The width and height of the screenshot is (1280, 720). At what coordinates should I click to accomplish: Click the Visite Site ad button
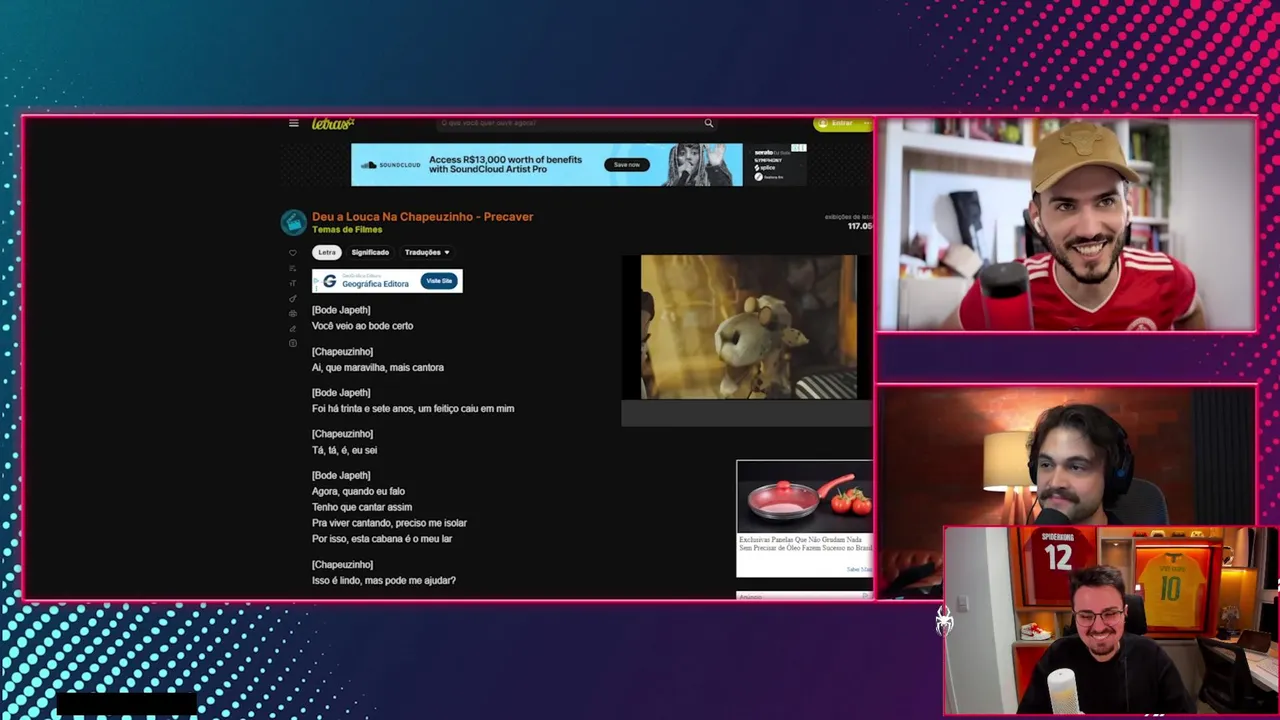439,281
